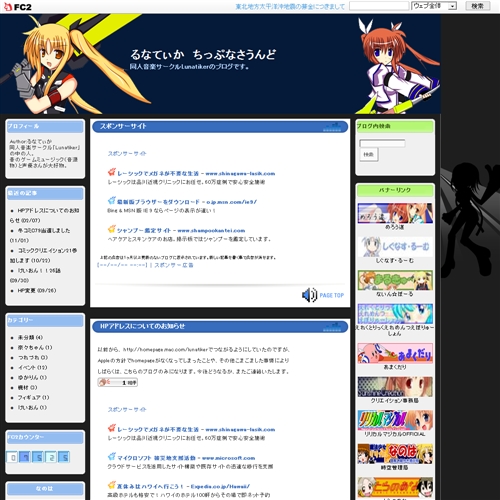Open the web-wide search scope dropdown

(x=434, y=6)
